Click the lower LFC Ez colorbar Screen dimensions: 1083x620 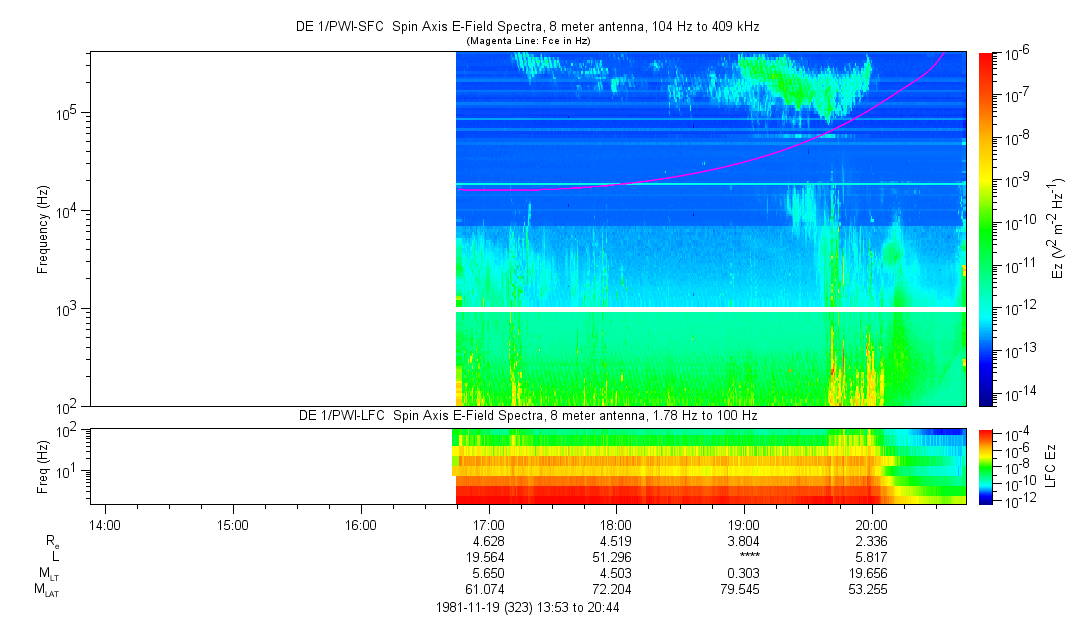pos(987,465)
